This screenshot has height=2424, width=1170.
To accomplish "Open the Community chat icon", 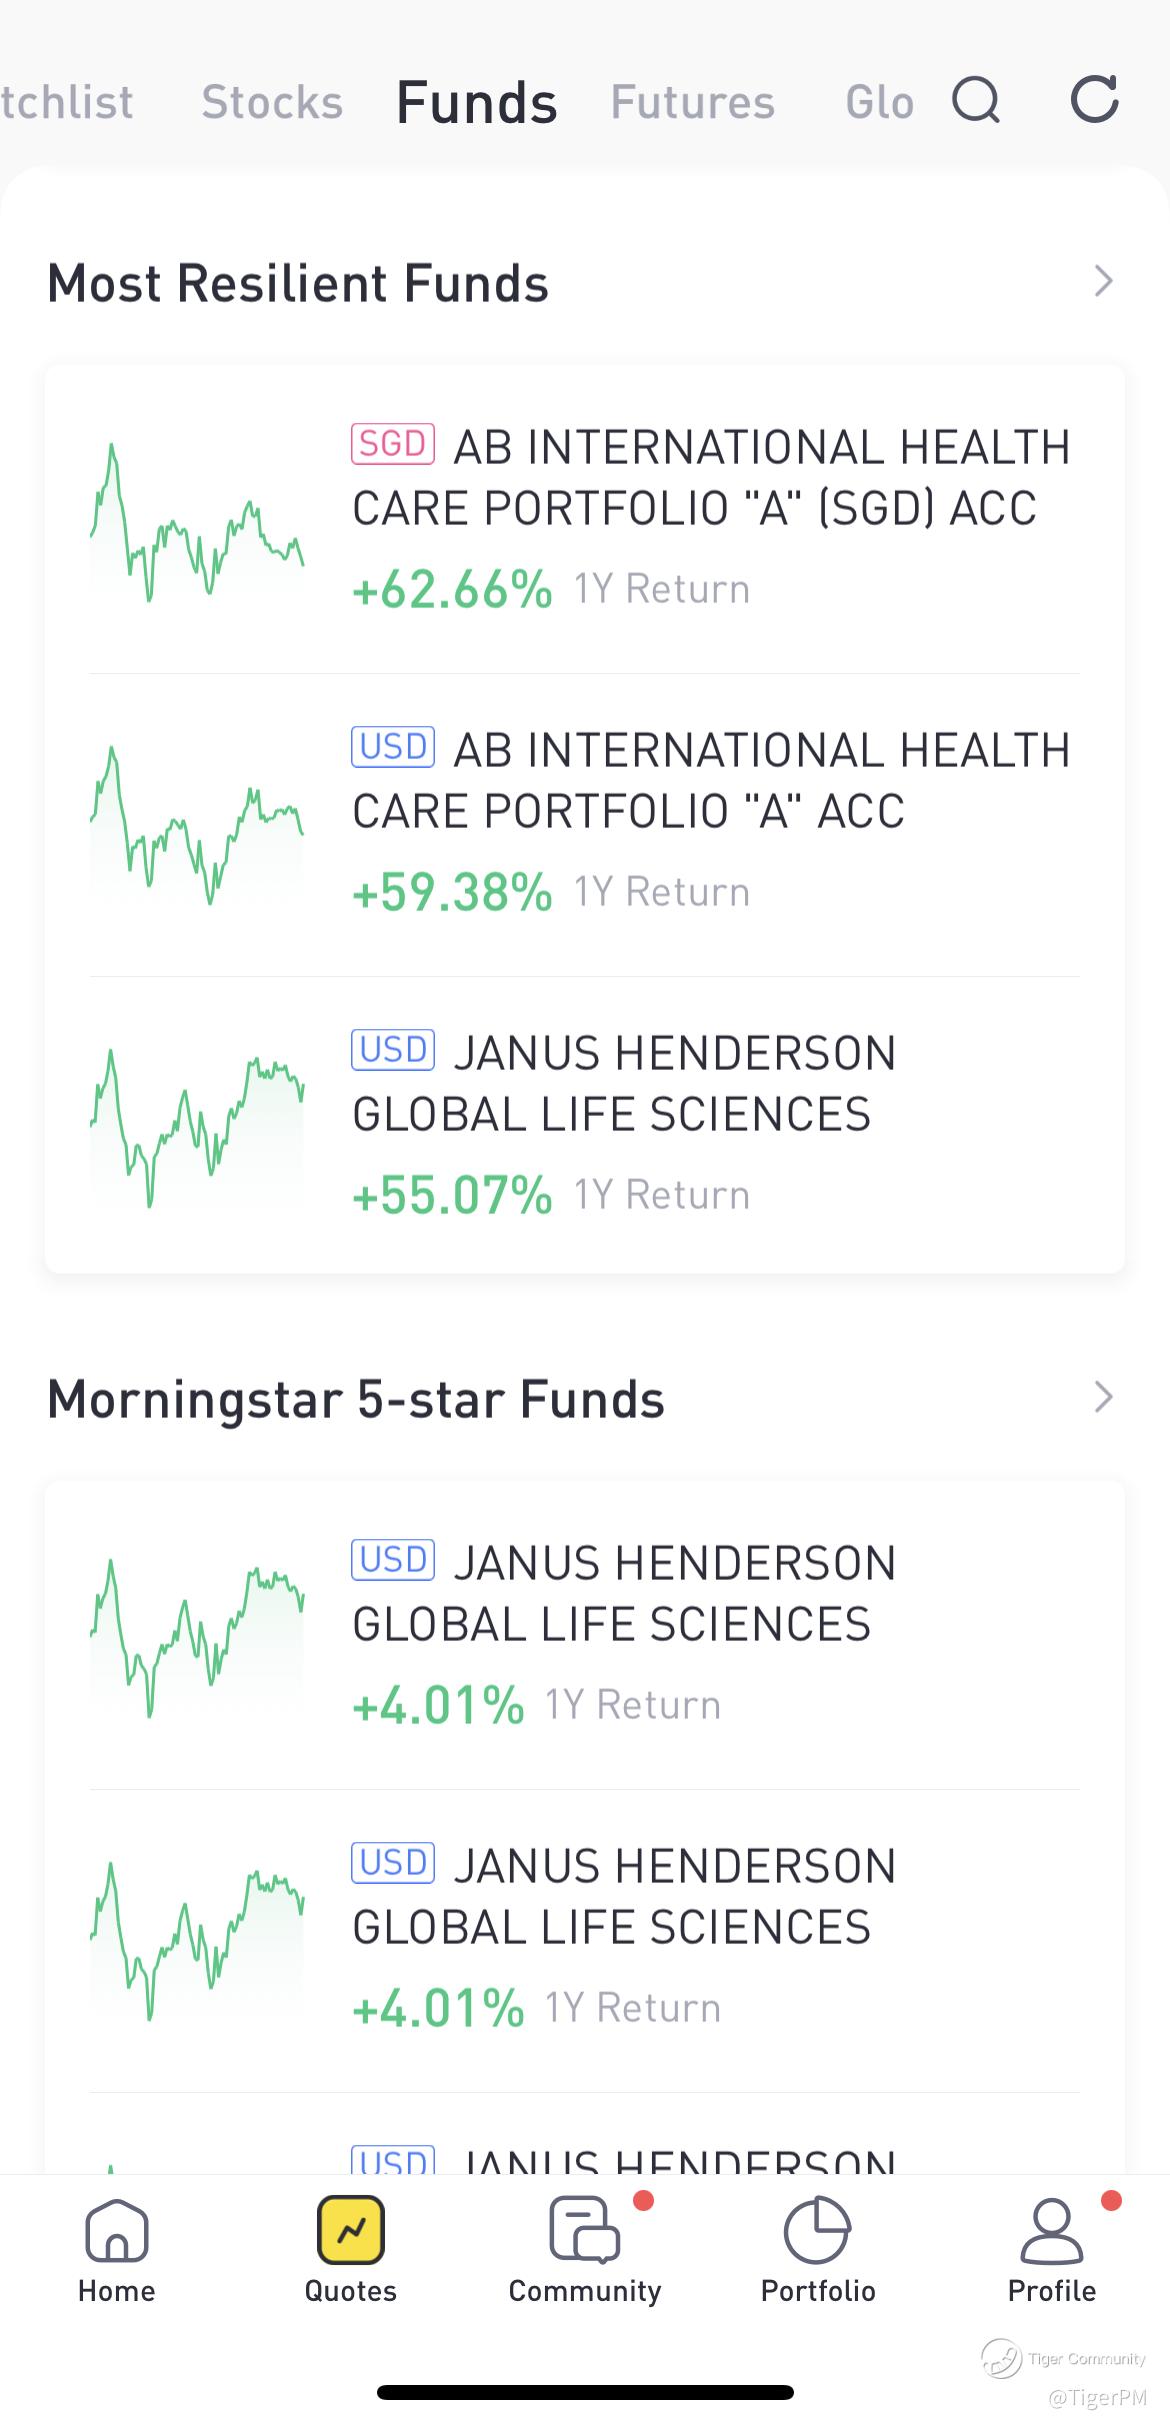I will 583,2230.
